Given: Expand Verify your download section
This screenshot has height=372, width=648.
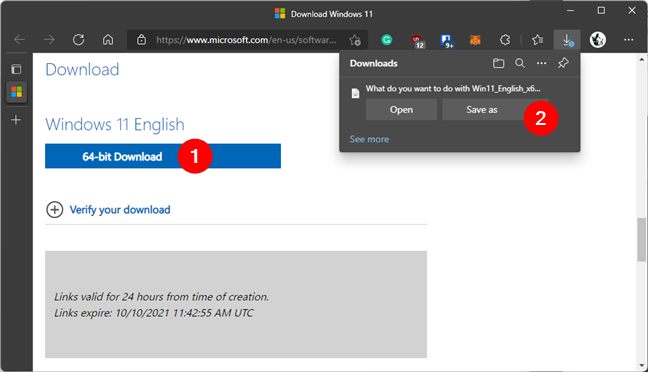Looking at the screenshot, I should pyautogui.click(x=55, y=210).
